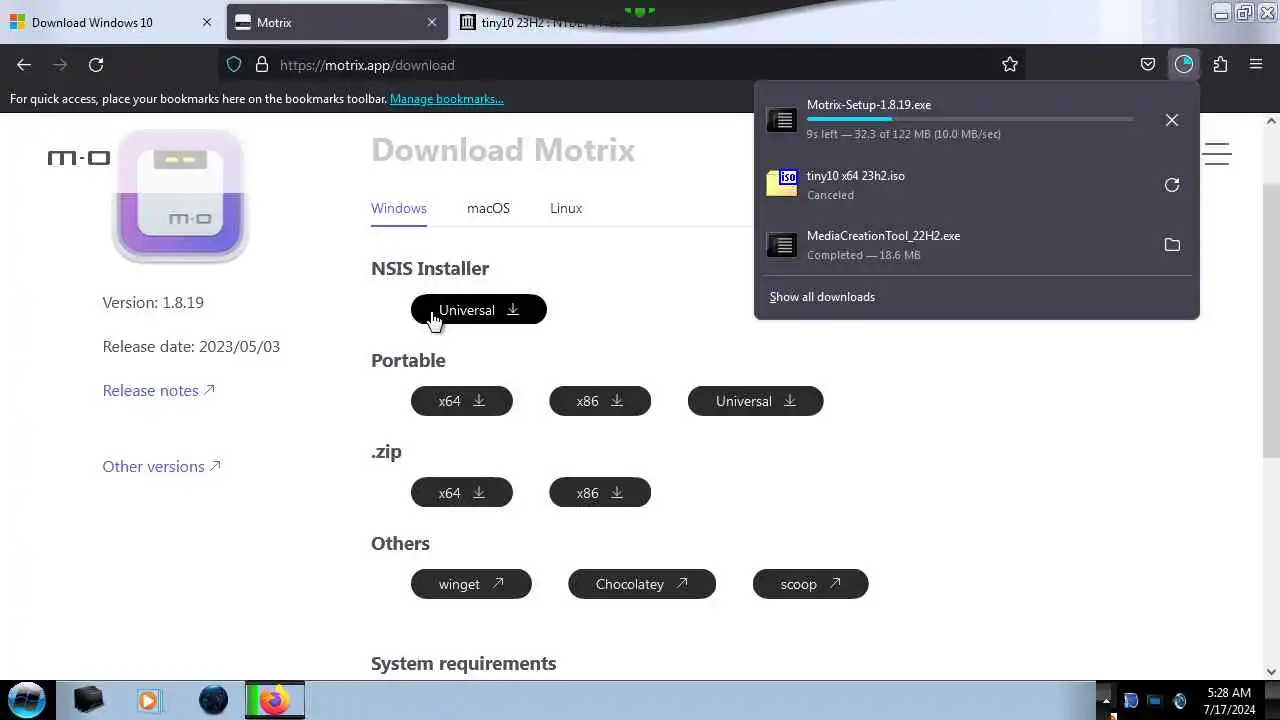
Task: Show hidden system tray icons
Action: 1105,700
